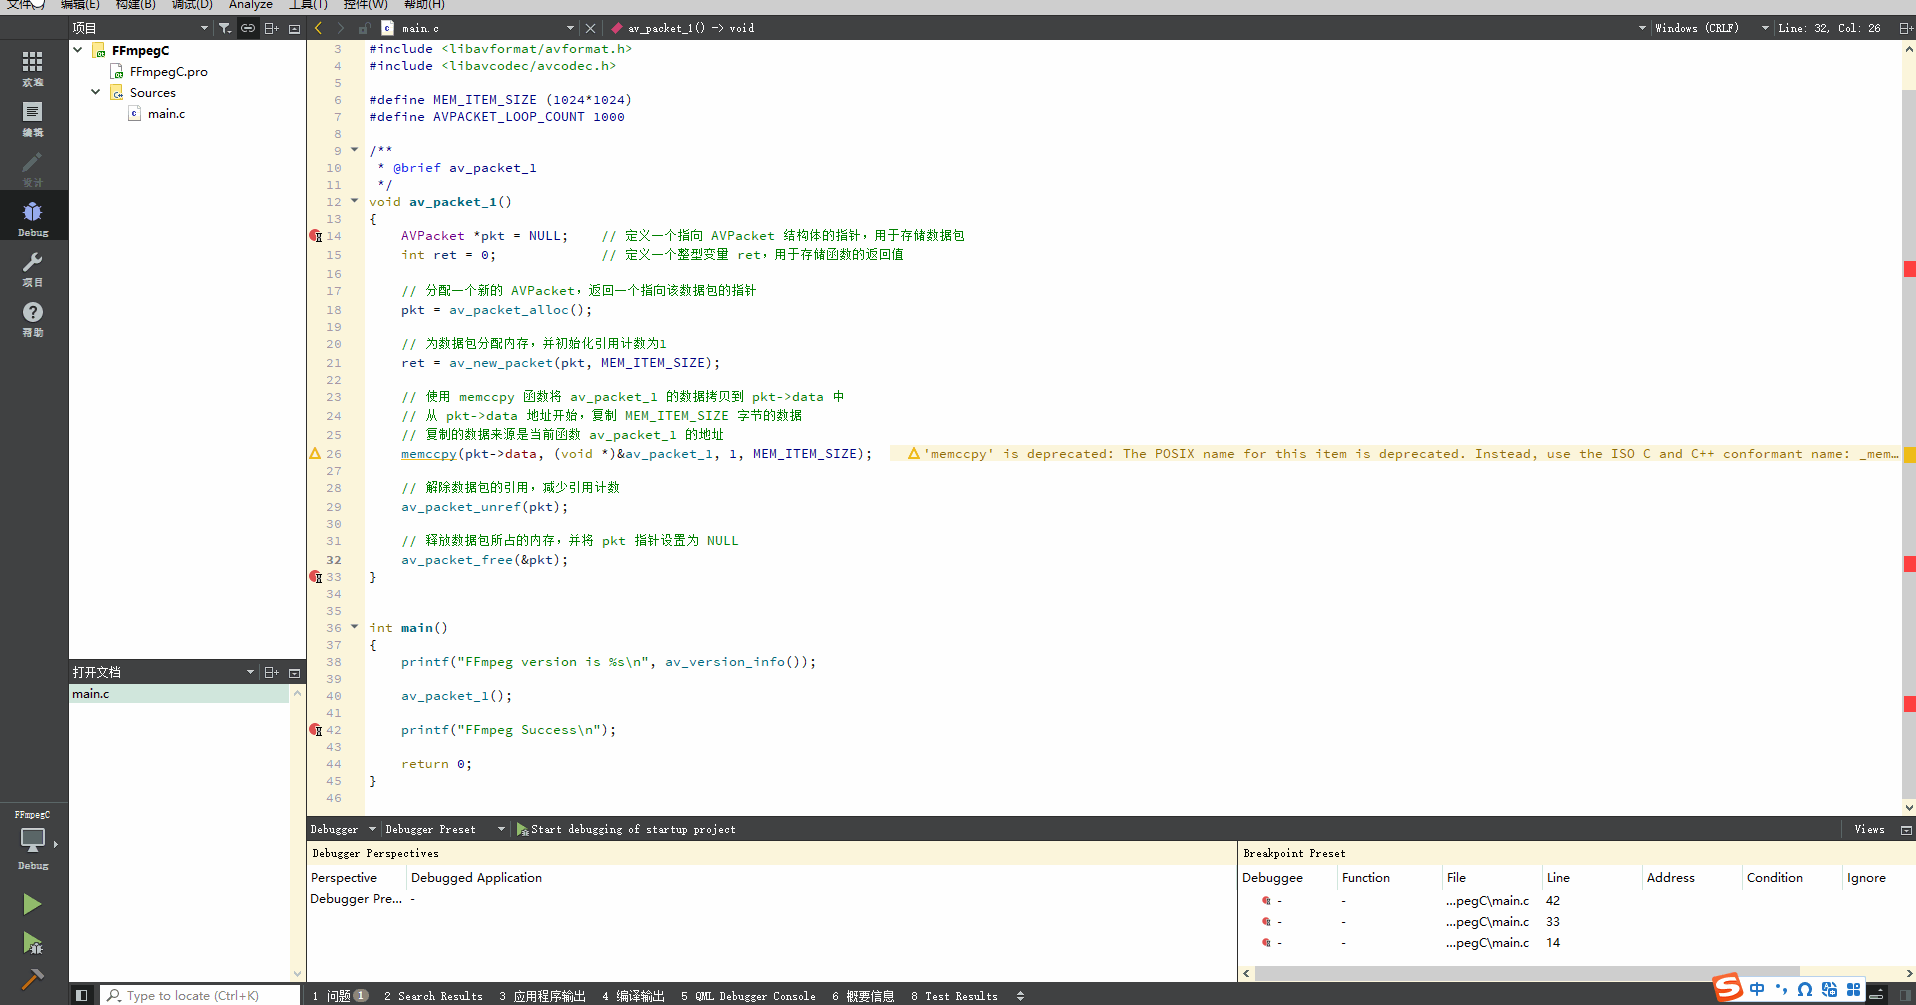Split the open documents panel
Screen dimensions: 1916x1005
click(x=271, y=672)
